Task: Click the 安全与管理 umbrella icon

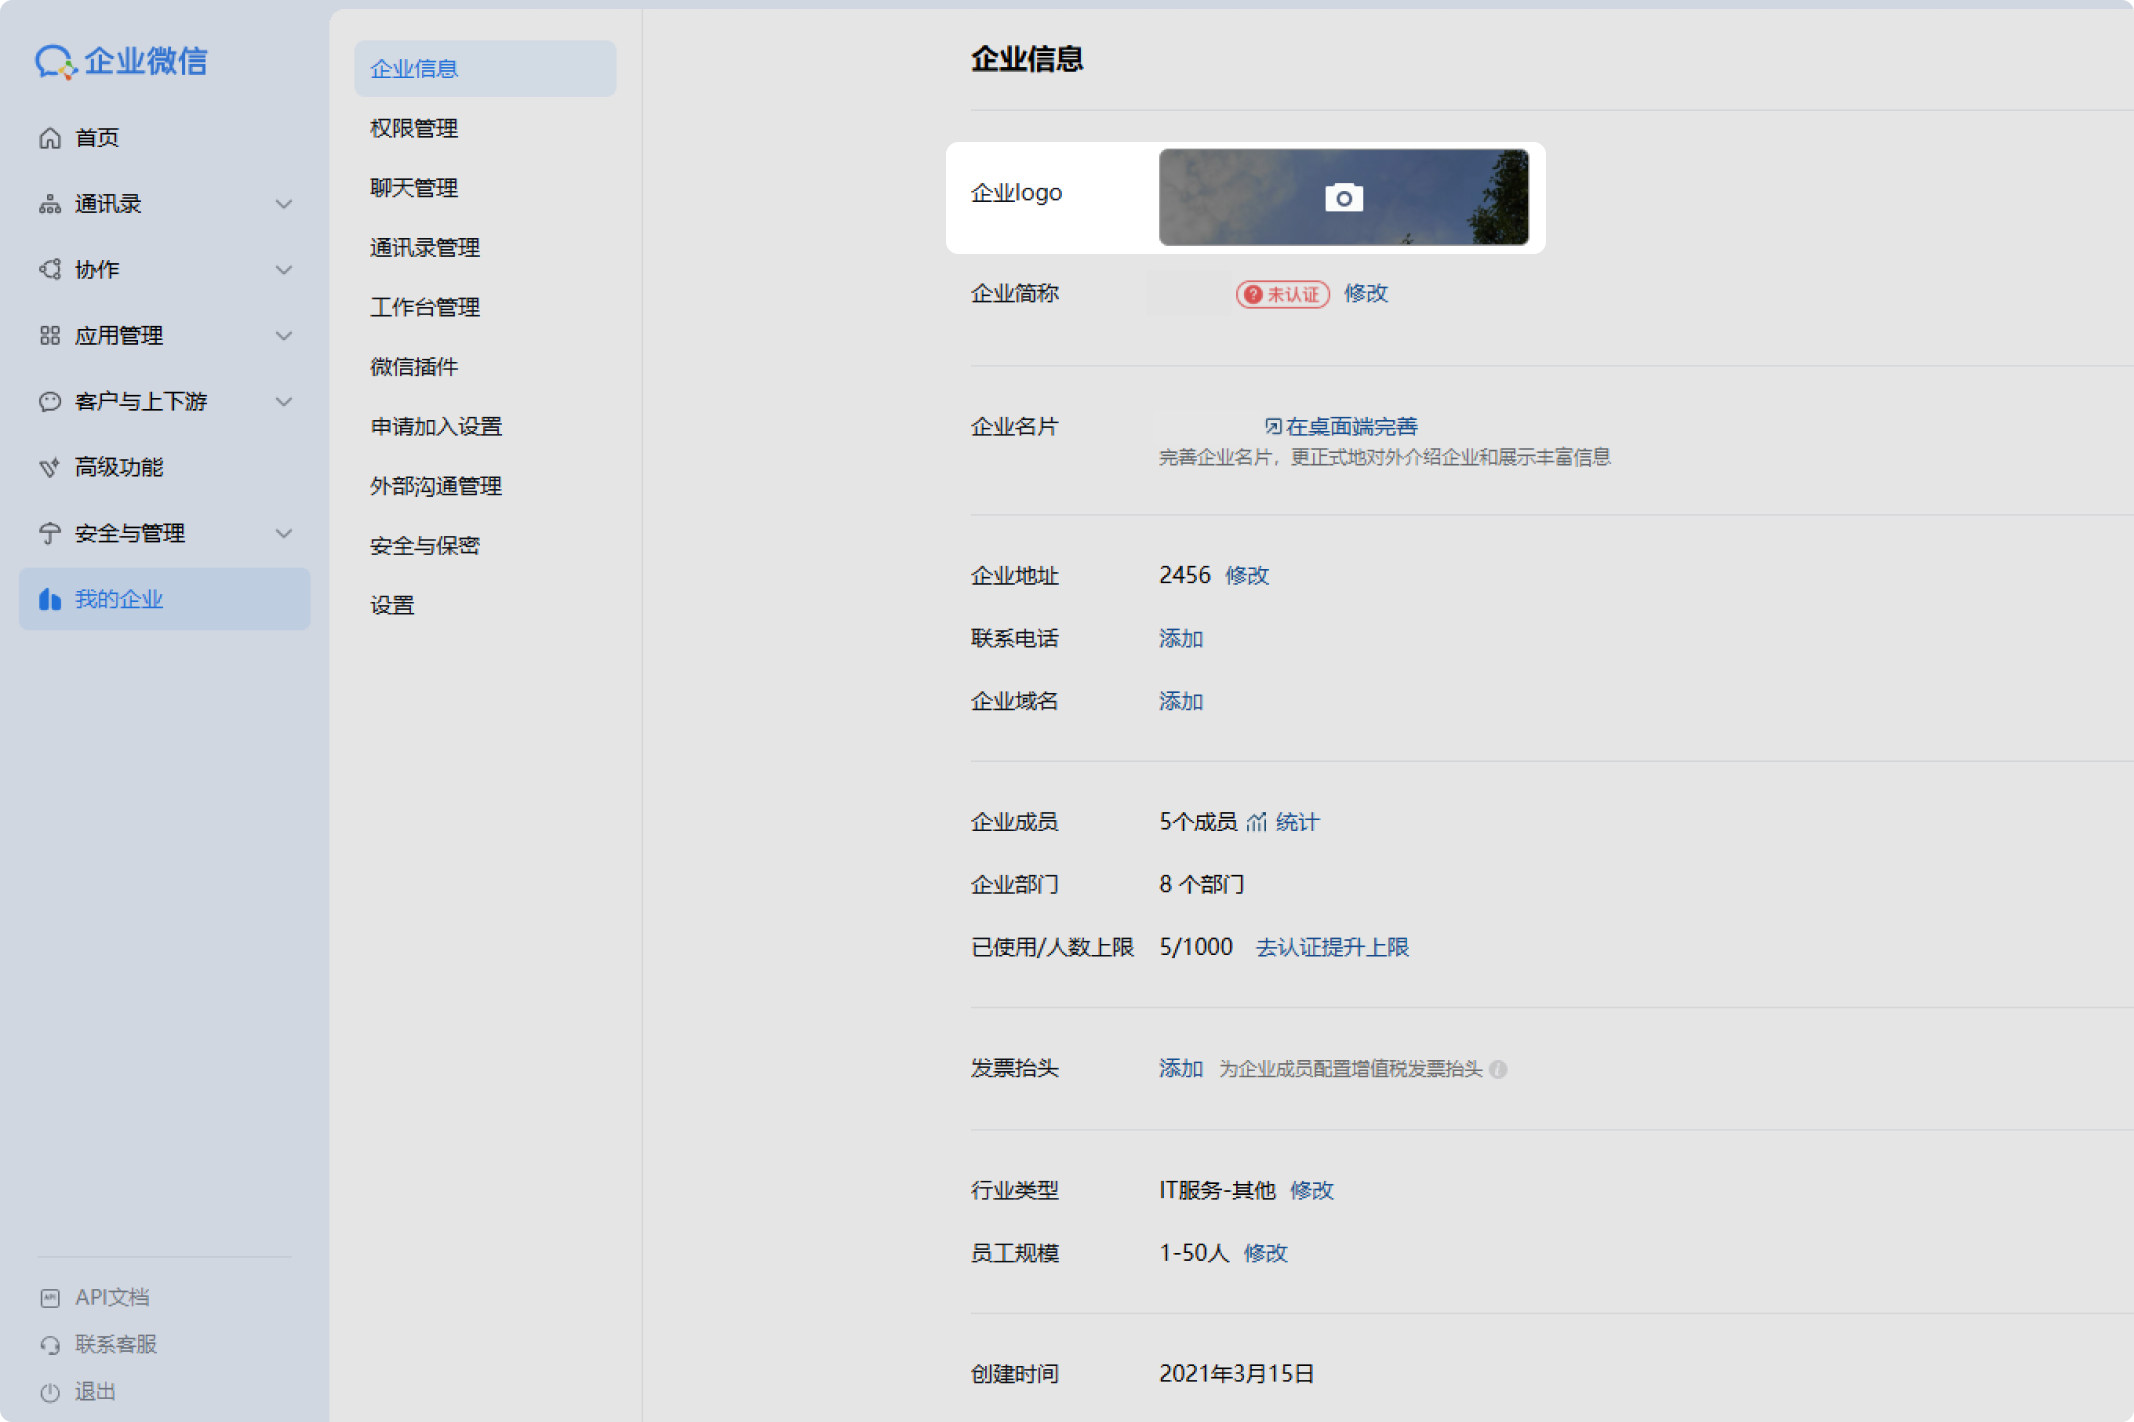Action: (50, 534)
